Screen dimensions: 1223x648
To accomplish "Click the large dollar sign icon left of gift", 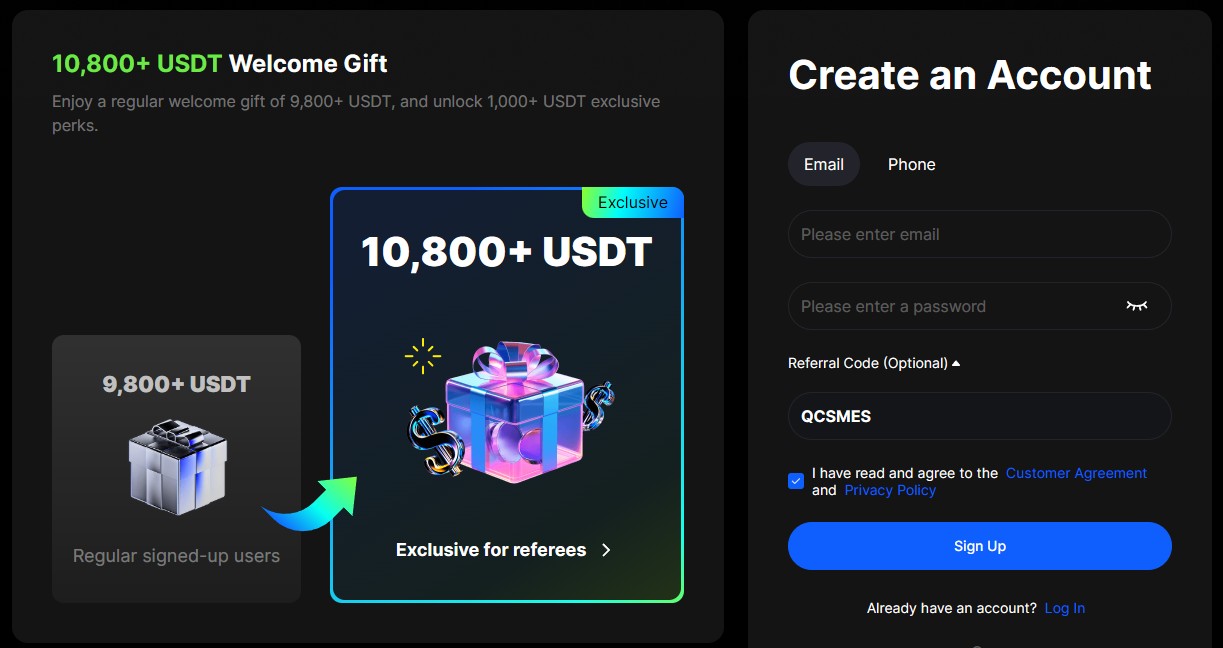I will click(x=436, y=439).
